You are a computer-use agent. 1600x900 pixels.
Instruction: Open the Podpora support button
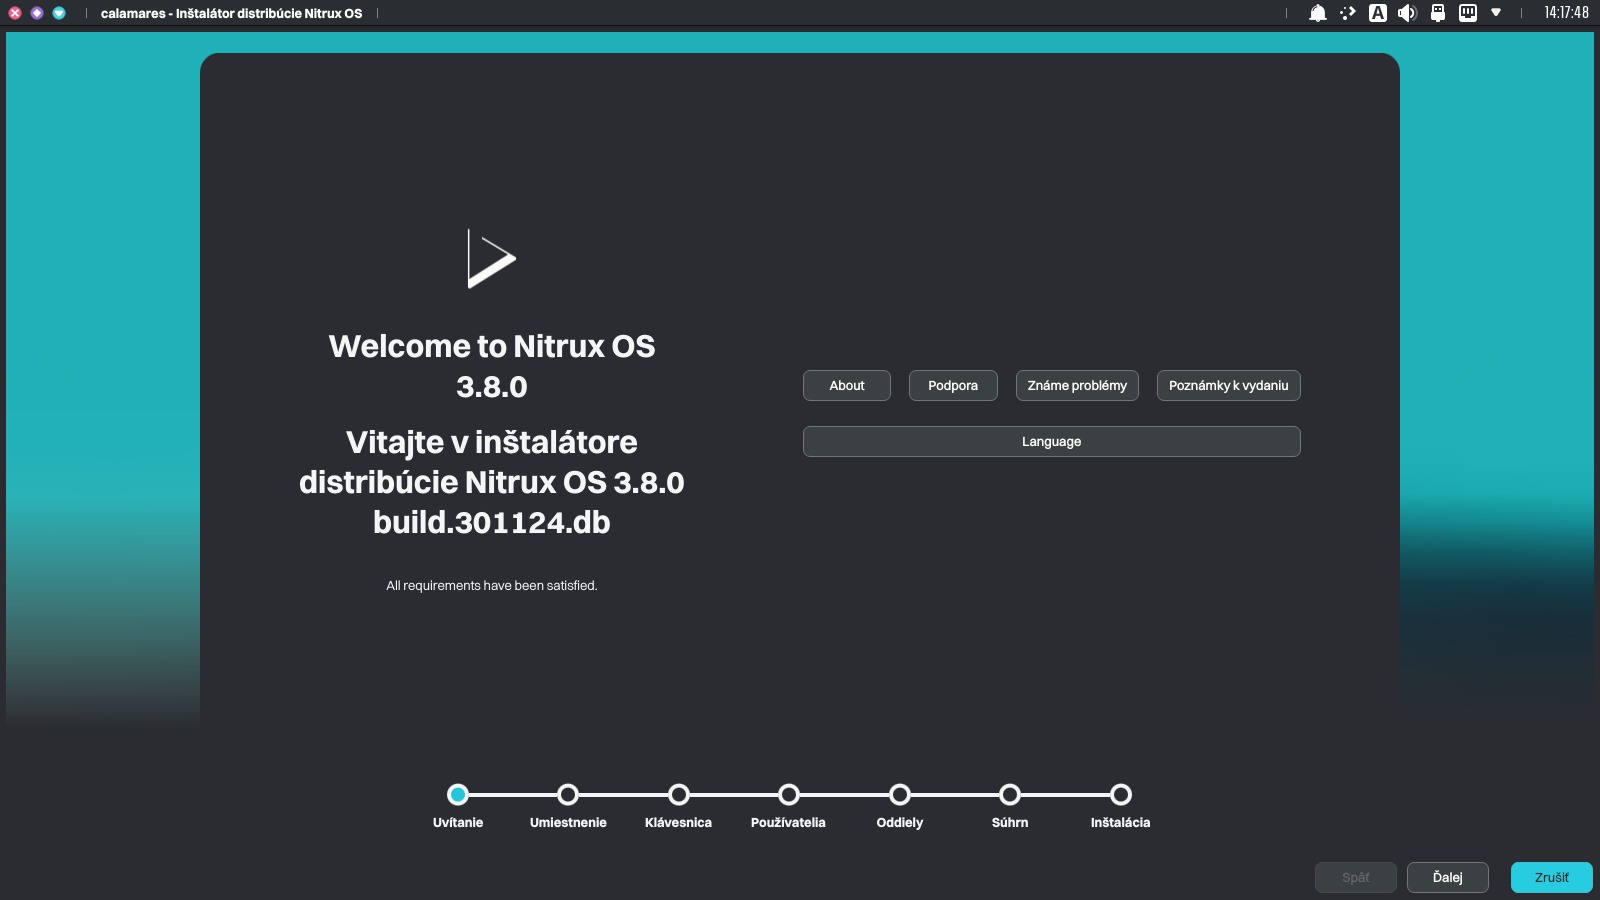click(x=953, y=386)
